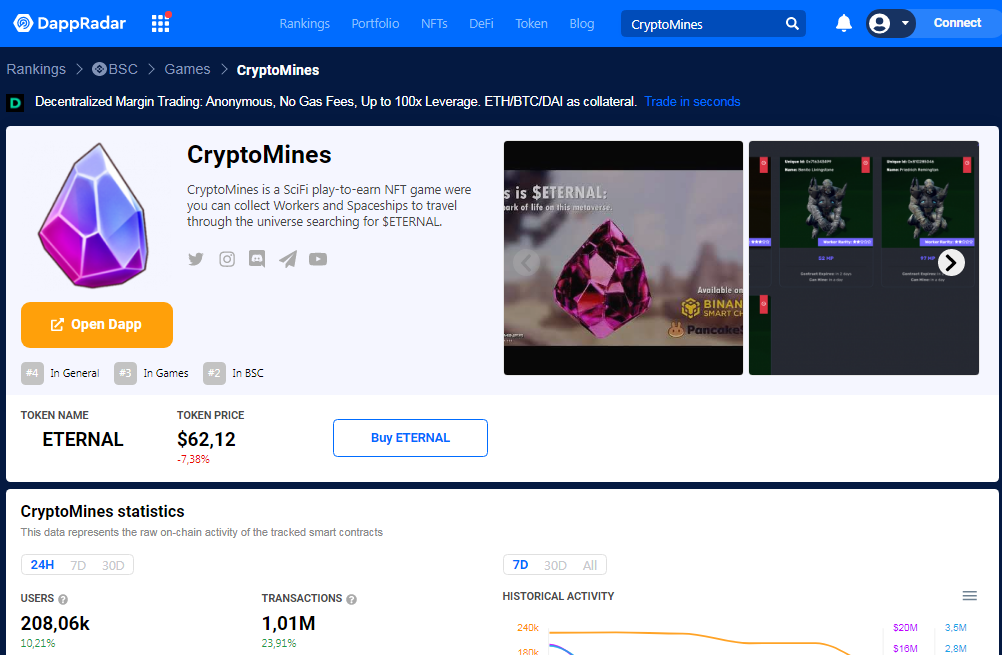Click the -7,38% price change
The width and height of the screenshot is (1002, 655).
193,459
